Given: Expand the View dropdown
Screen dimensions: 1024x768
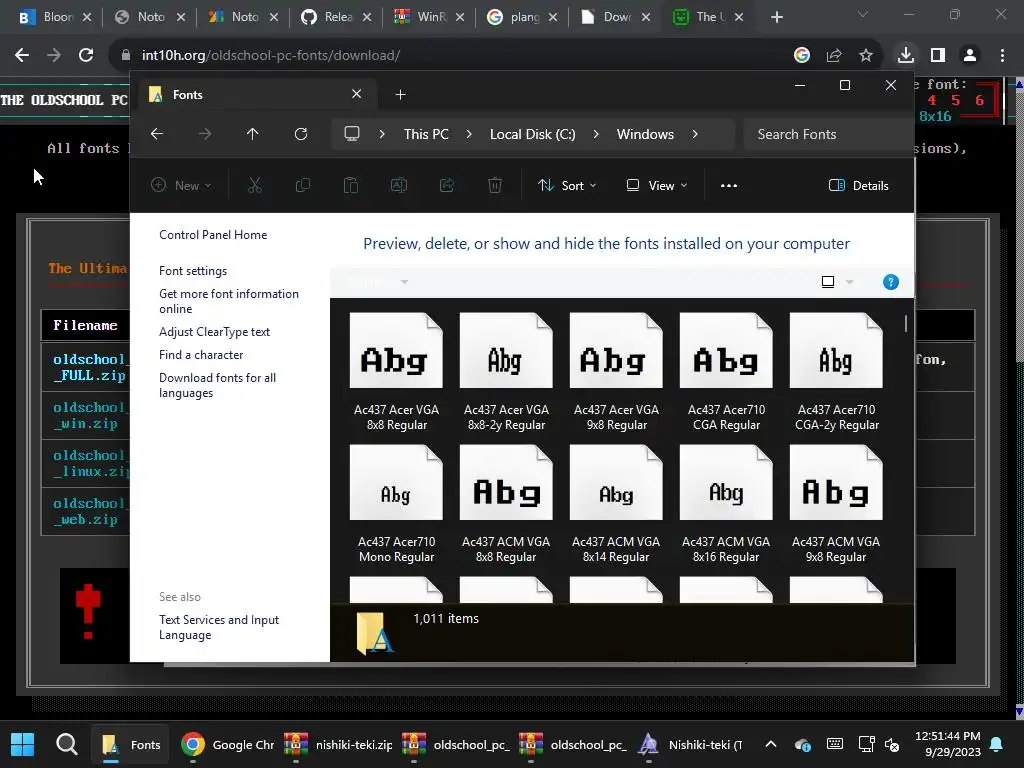Looking at the screenshot, I should (657, 185).
